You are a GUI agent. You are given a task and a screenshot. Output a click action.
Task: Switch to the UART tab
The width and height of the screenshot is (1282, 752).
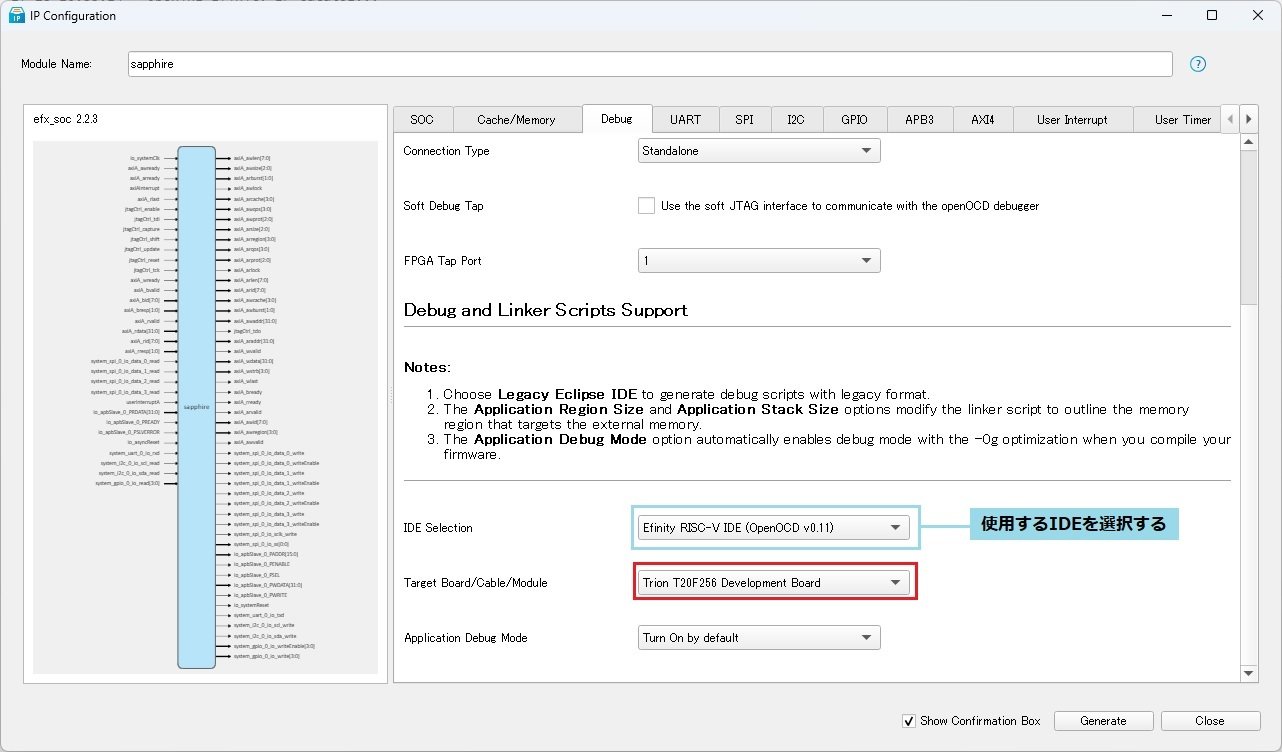685,120
